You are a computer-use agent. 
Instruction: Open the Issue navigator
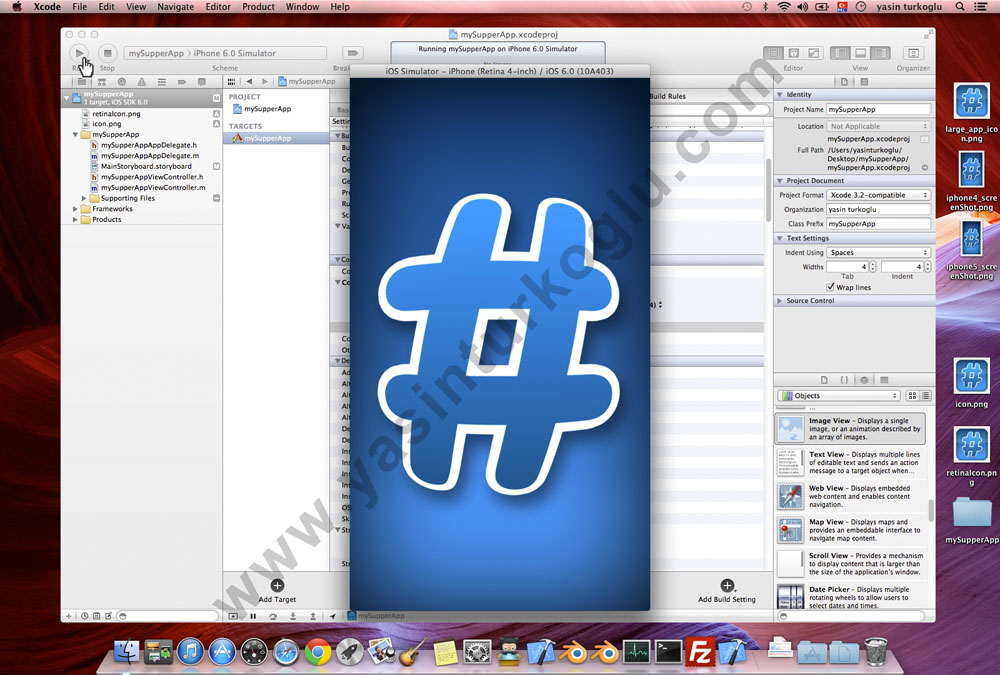pyautogui.click(x=142, y=82)
